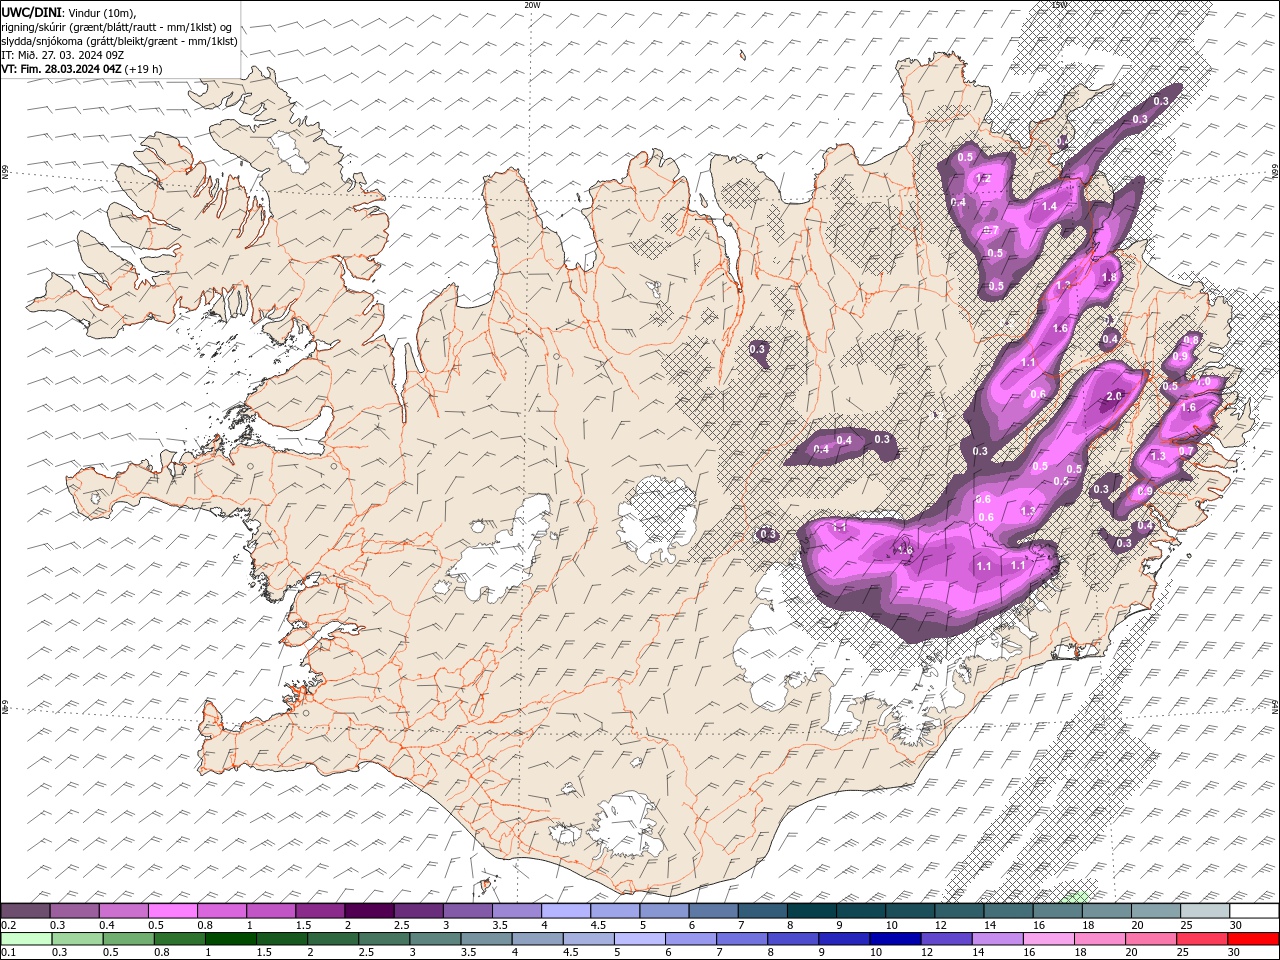Click the pale grey 25 snow legend swatch

click(1204, 911)
